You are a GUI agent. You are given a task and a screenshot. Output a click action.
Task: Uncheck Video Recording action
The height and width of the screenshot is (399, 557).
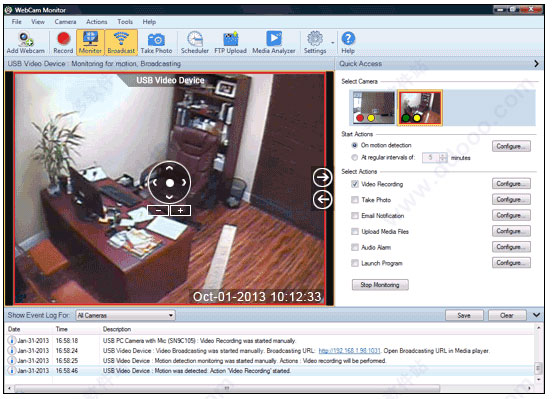pos(355,184)
